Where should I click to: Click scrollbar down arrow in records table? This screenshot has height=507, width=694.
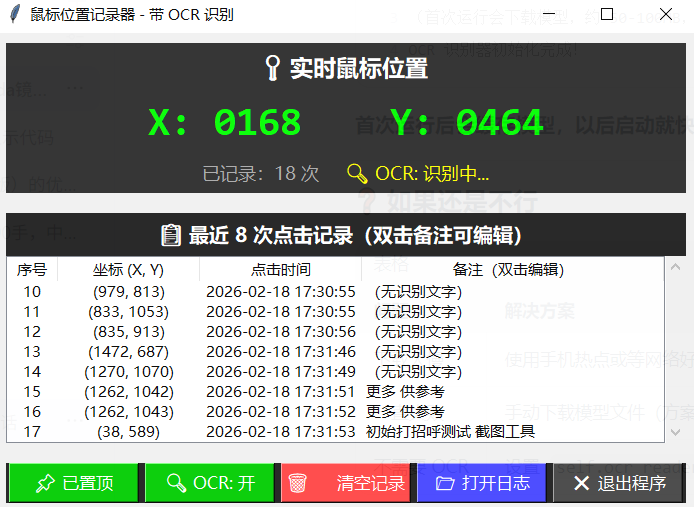pos(675,432)
